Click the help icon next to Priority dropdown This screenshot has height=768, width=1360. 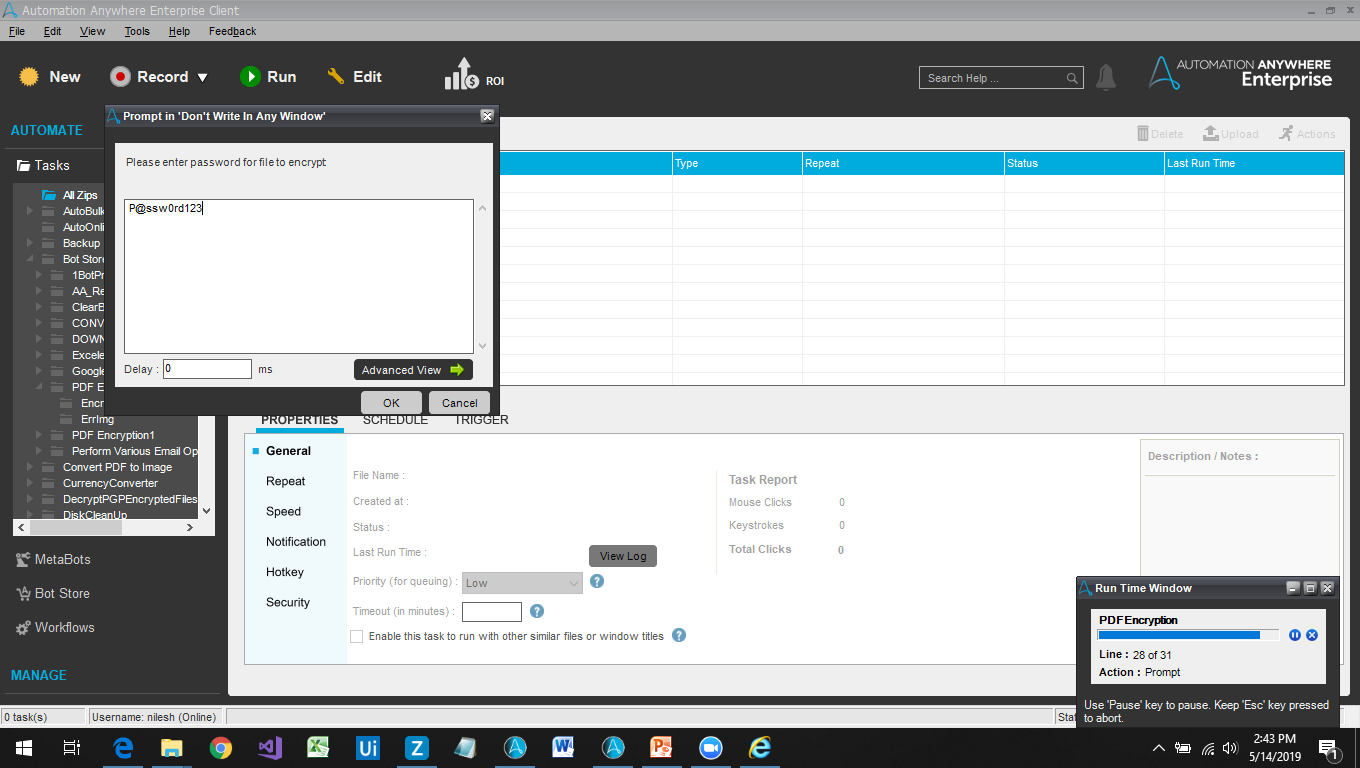(x=597, y=581)
